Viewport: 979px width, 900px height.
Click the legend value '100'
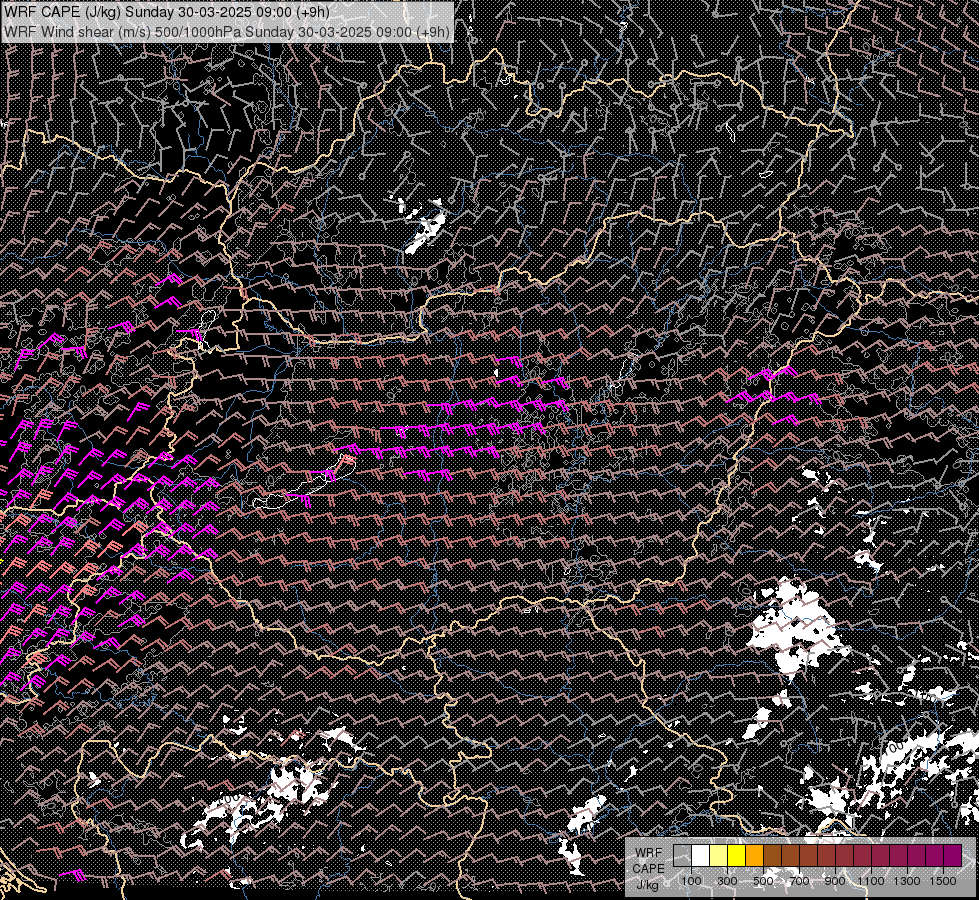(x=691, y=881)
